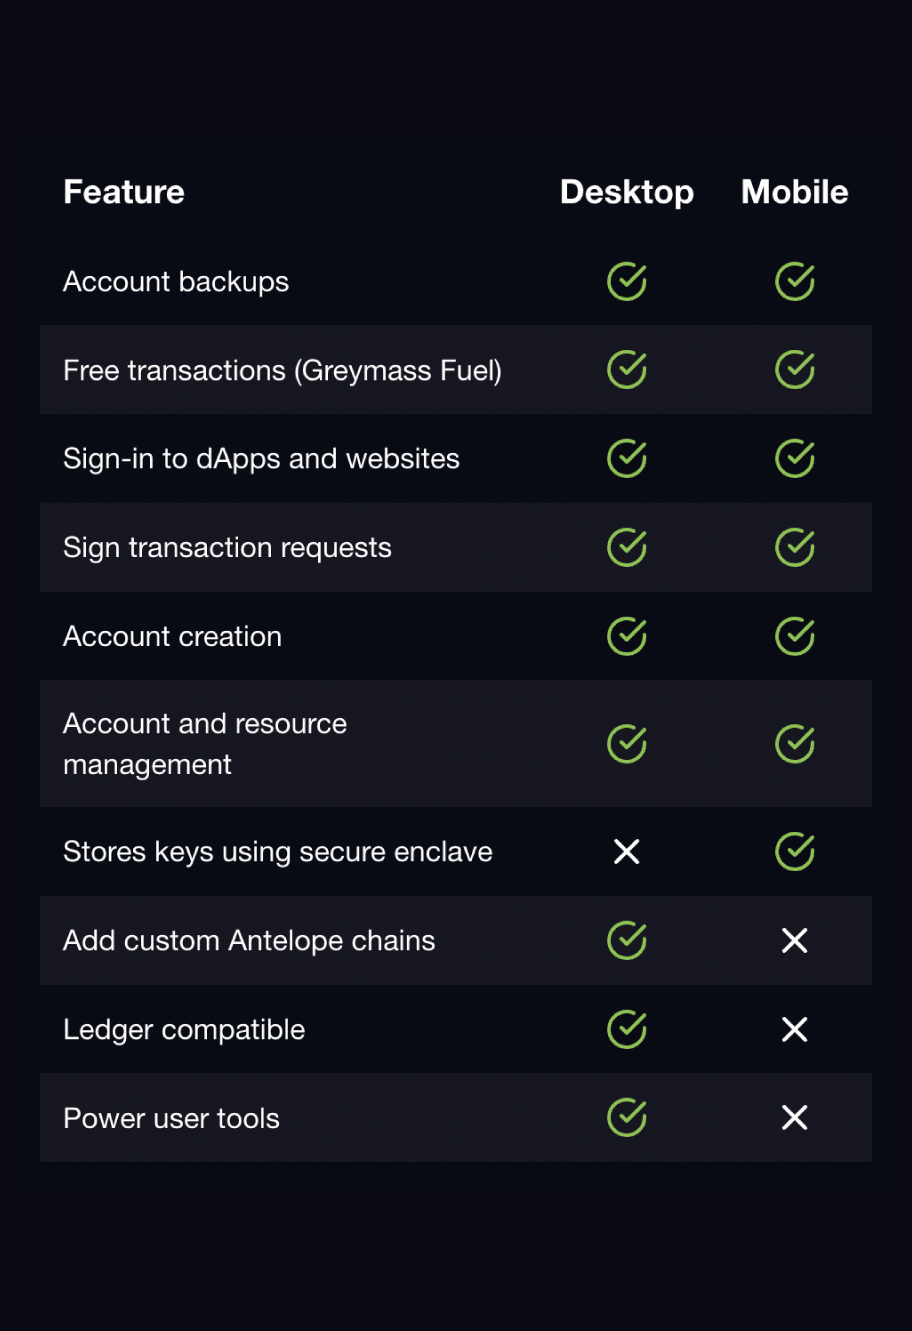
Task: Click the Feature column header
Action: point(124,192)
